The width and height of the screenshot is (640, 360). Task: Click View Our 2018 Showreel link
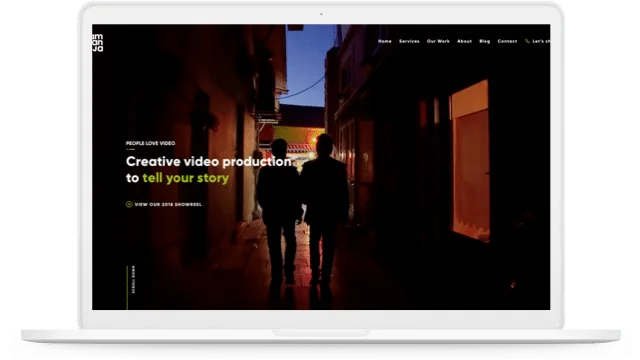click(168, 204)
